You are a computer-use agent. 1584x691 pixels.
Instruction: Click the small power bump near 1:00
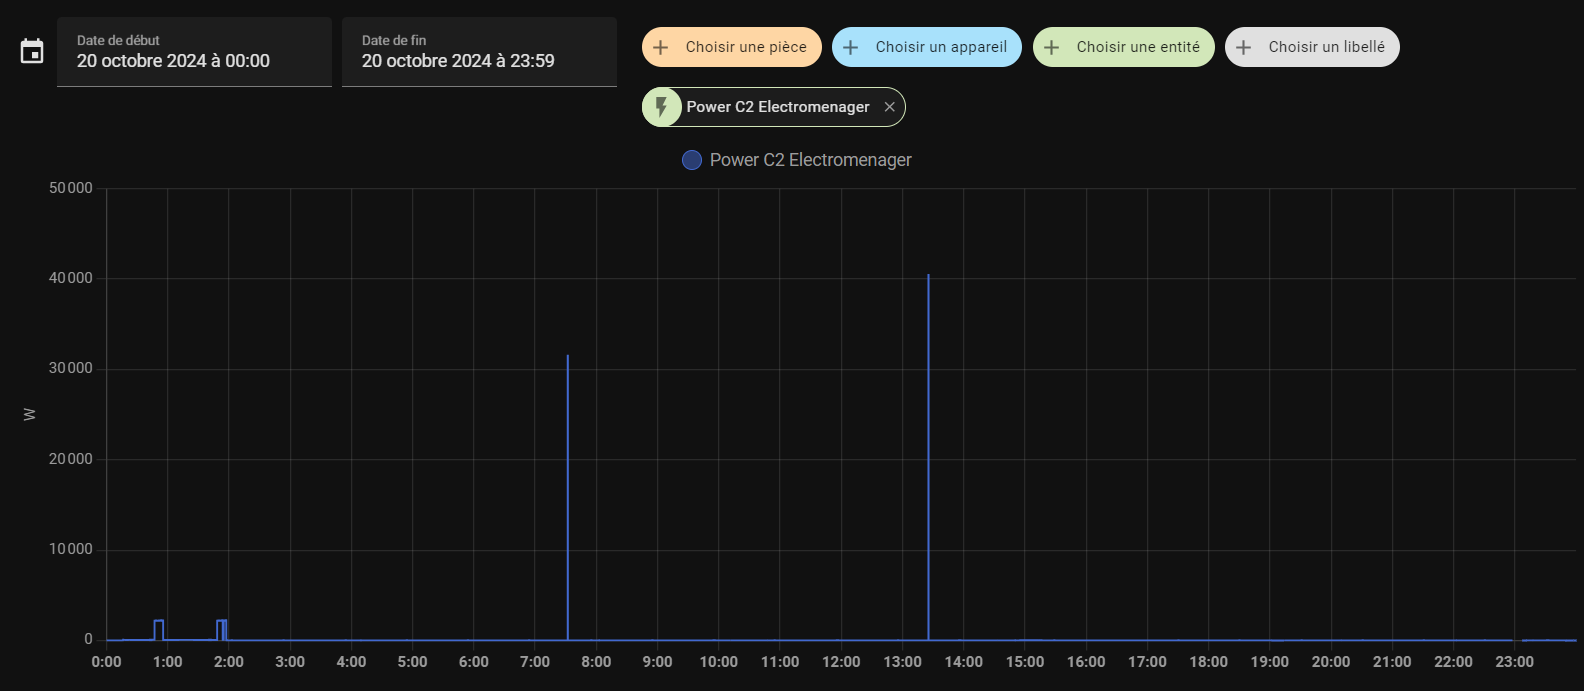tap(158, 630)
